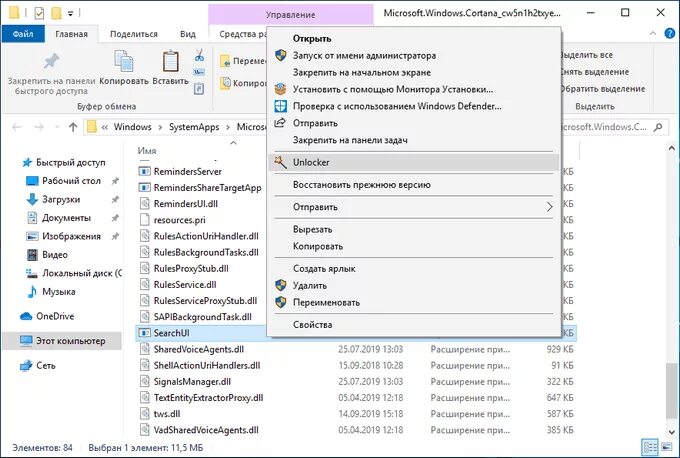Choose Вырезать in the context menu
The height and width of the screenshot is (458, 680).
click(414, 229)
